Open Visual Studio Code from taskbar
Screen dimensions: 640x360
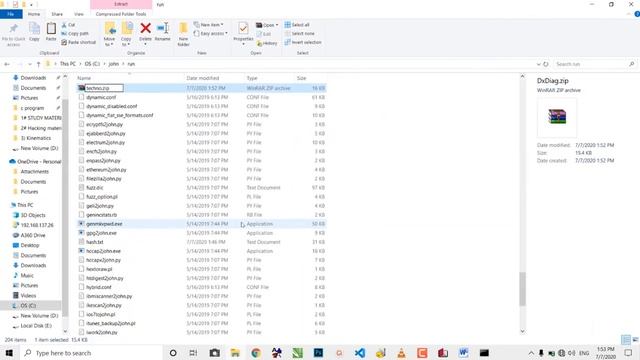(360, 353)
